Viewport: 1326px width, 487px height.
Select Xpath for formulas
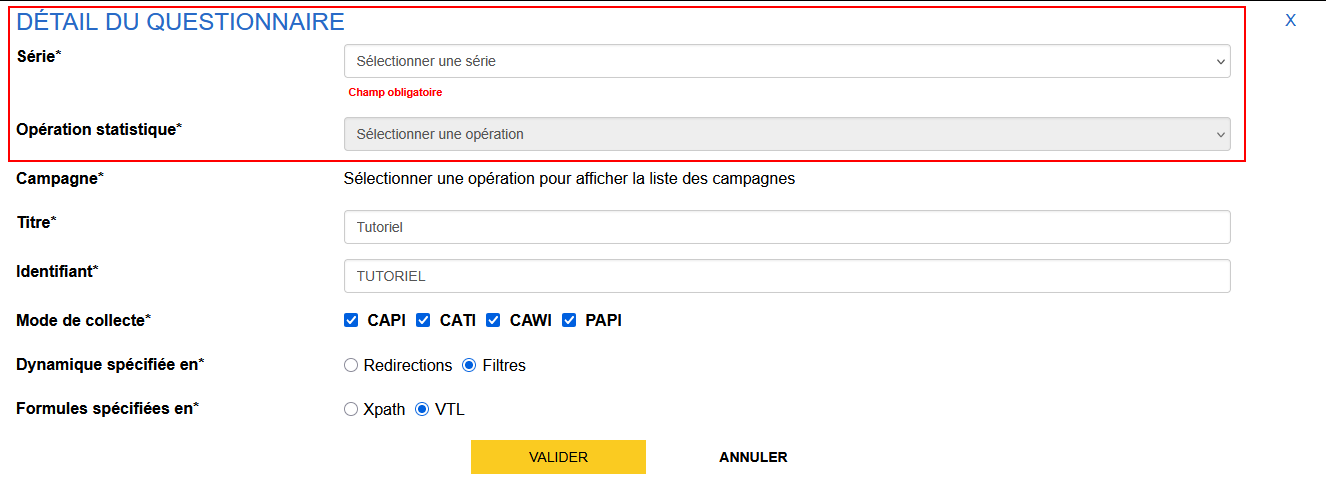[351, 409]
